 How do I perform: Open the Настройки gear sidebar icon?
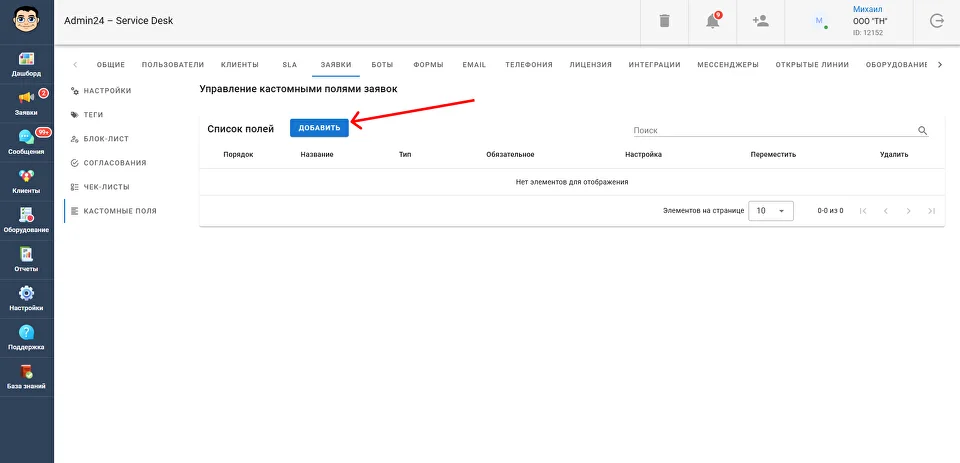click(26, 293)
